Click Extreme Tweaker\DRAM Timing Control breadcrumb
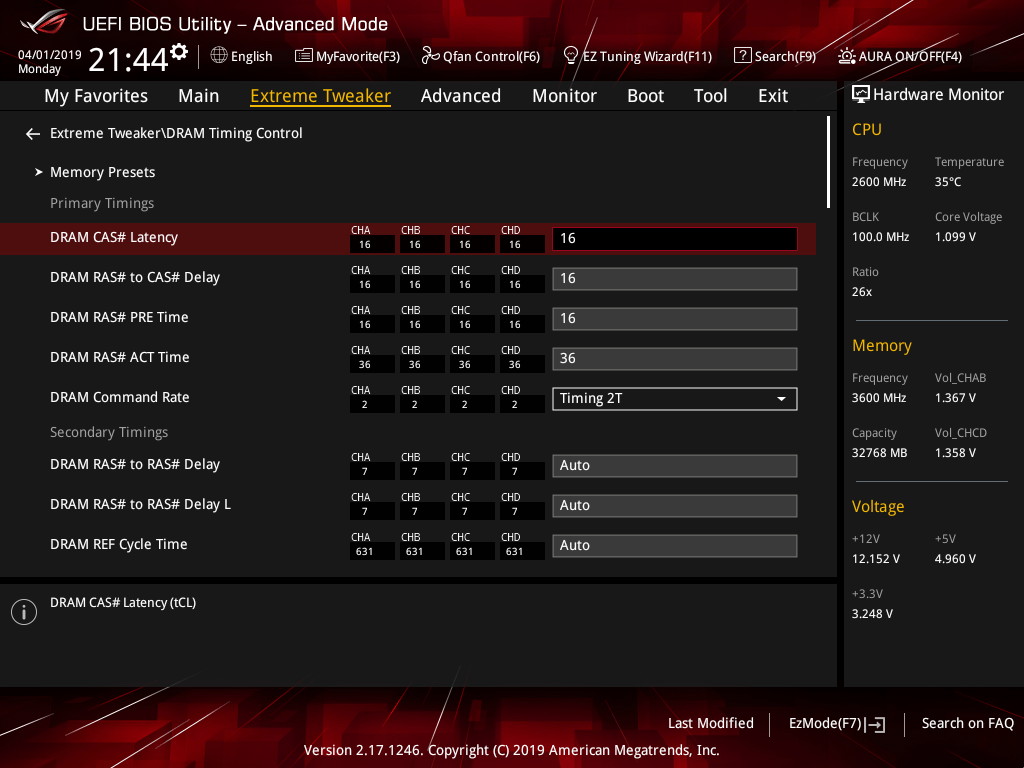The image size is (1024, 768). pos(176,133)
